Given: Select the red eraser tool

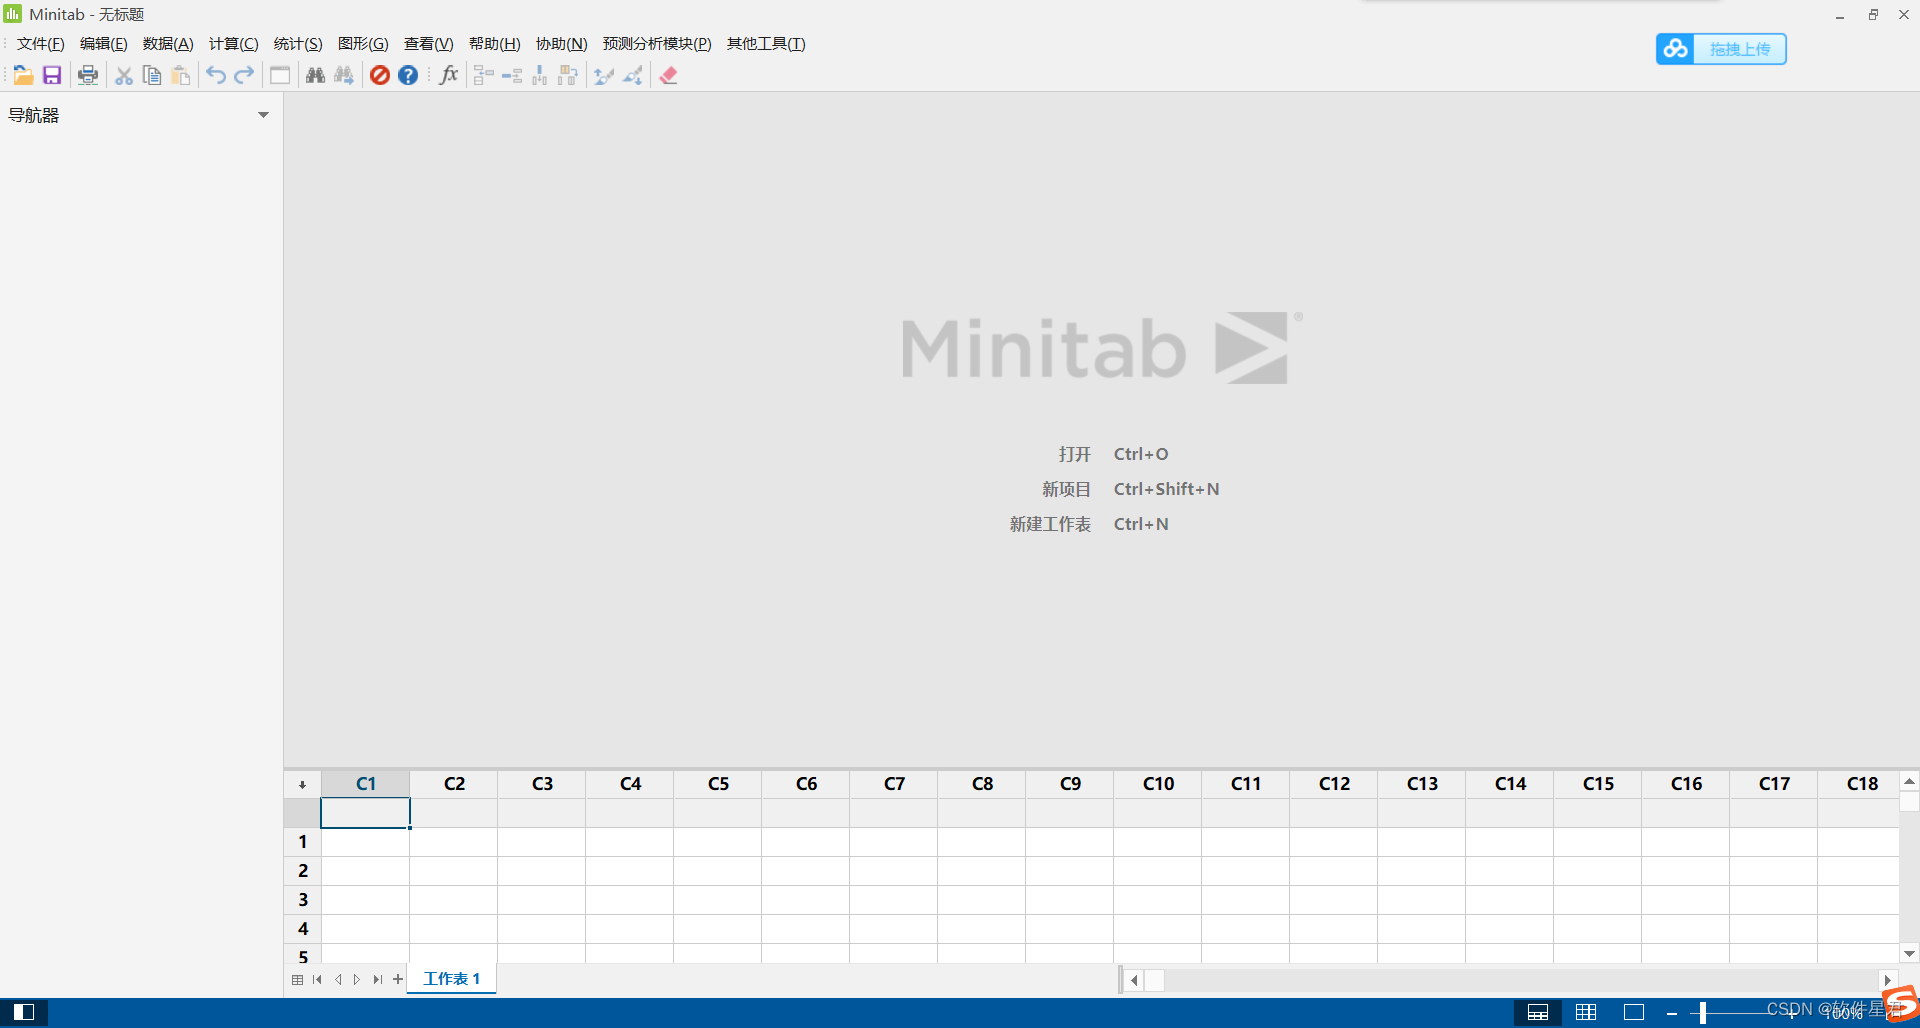Looking at the screenshot, I should (x=669, y=75).
